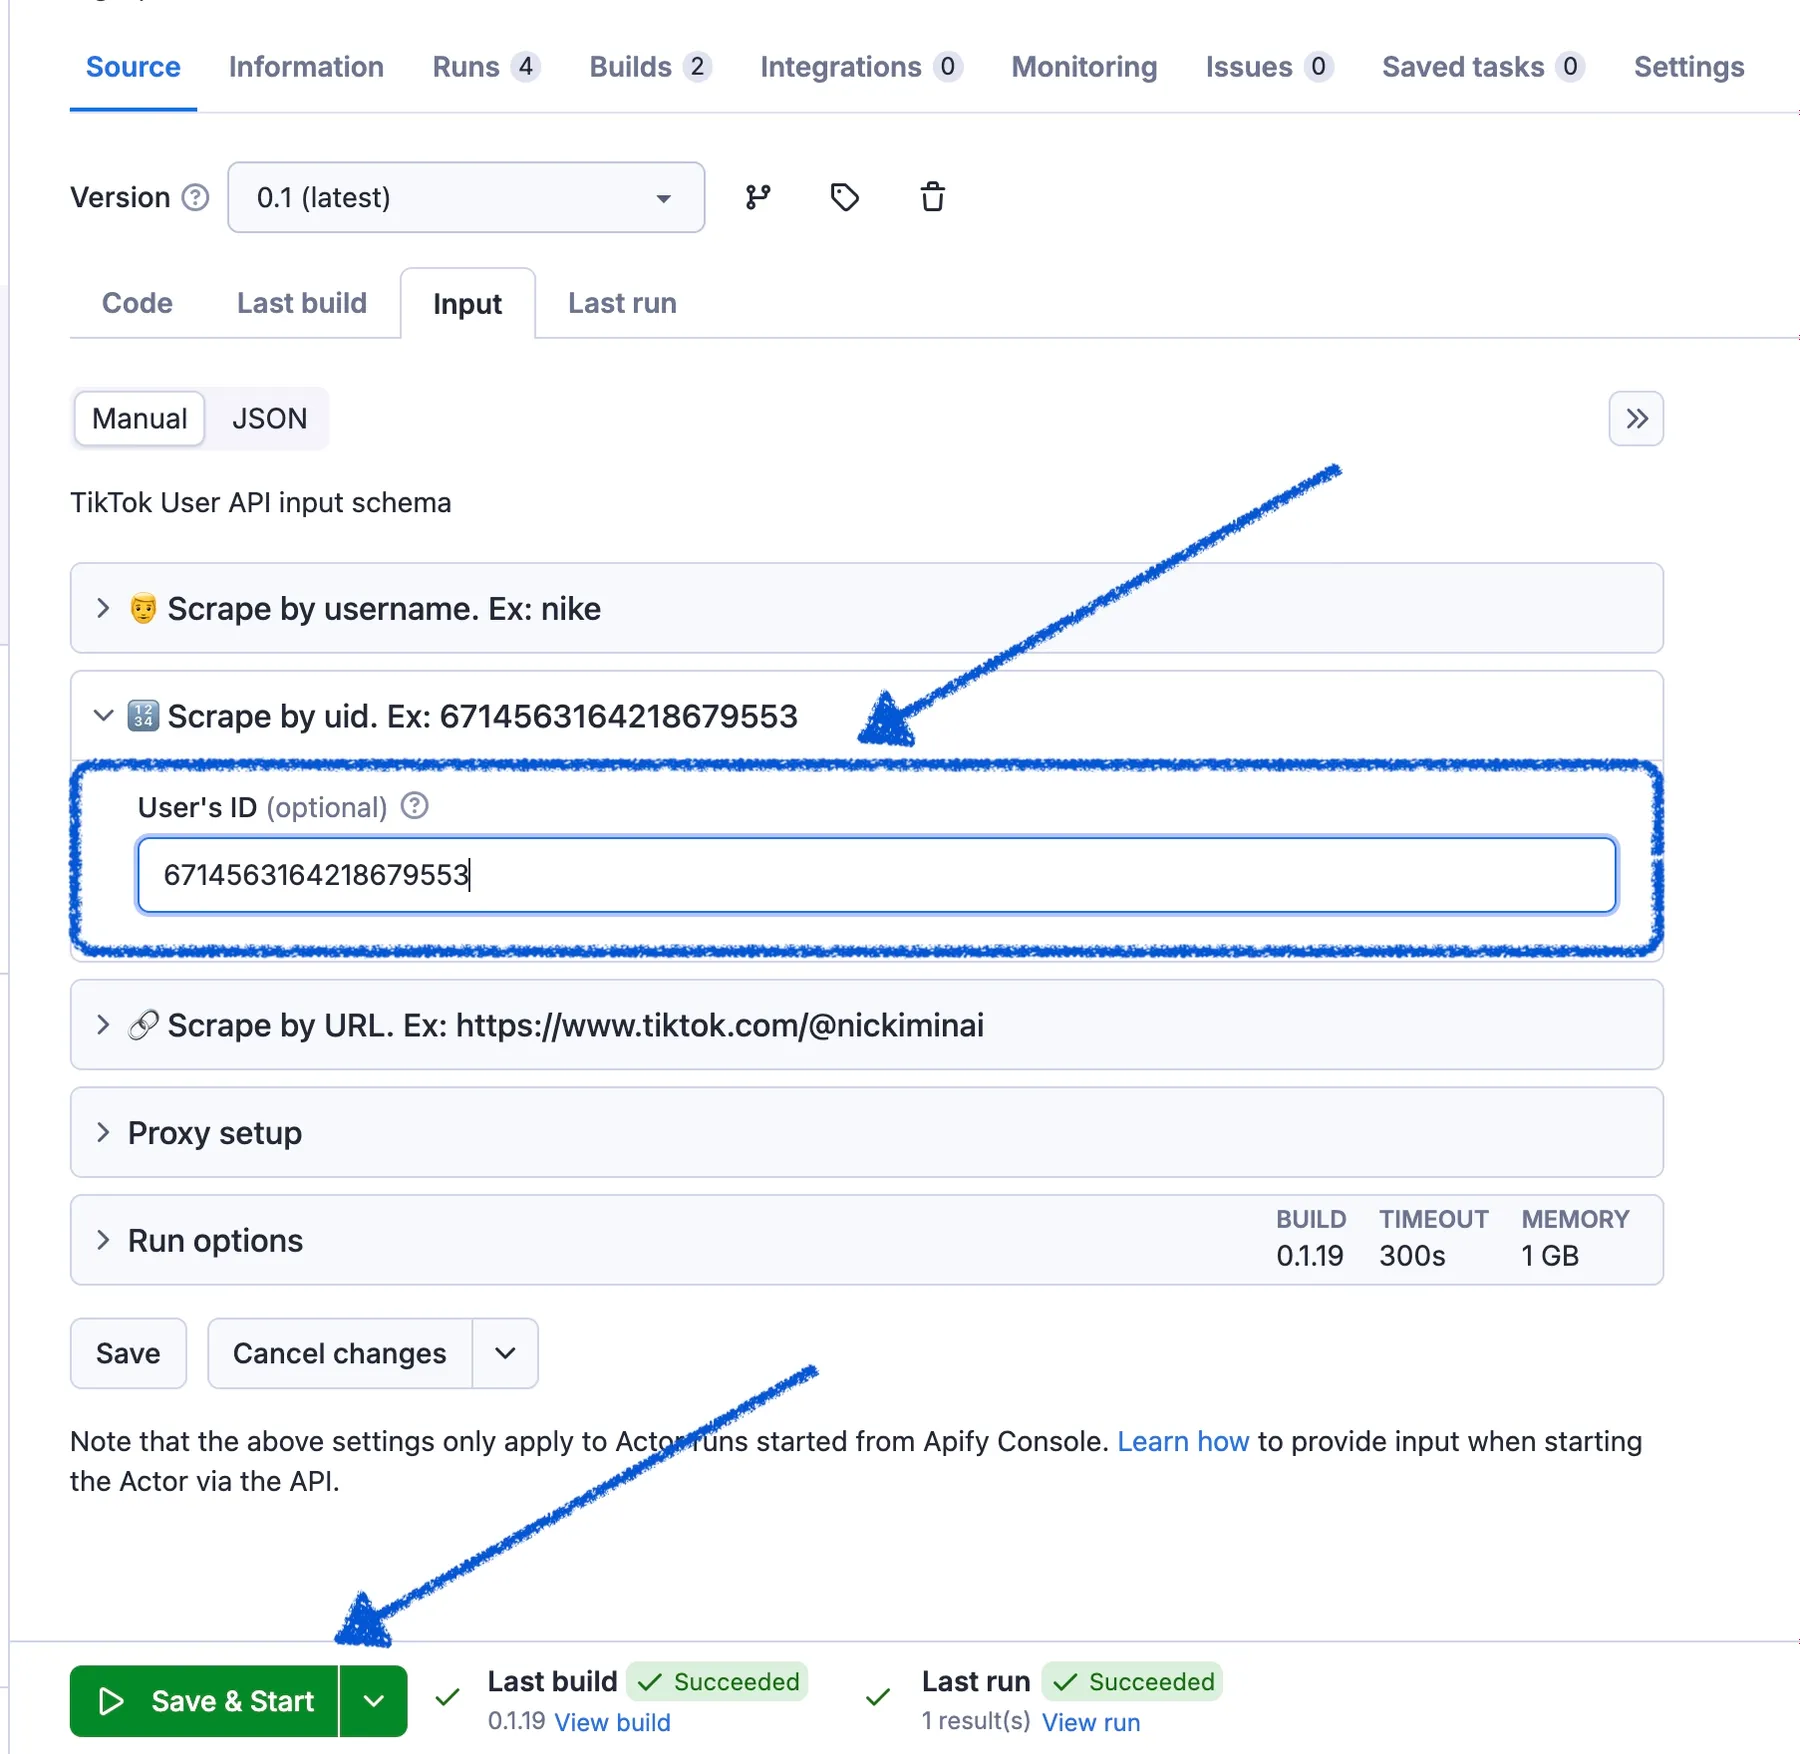Click the green Save & Start button
Screen dimensions: 1800x1754
point(205,1701)
